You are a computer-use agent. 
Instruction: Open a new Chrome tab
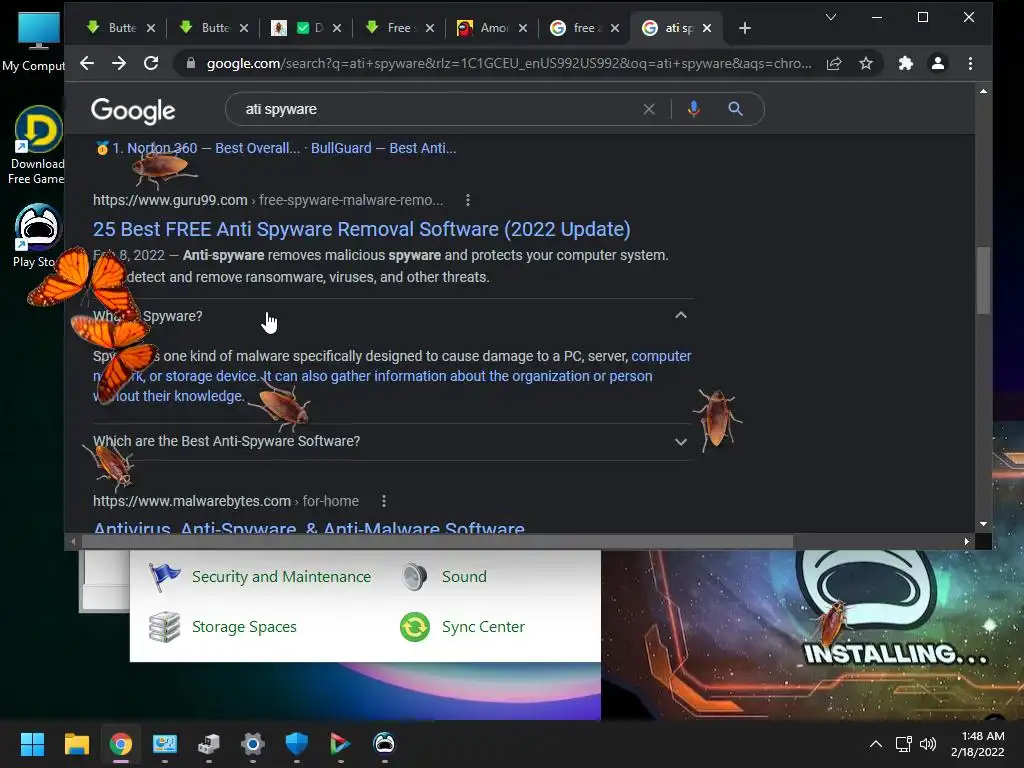click(x=744, y=28)
